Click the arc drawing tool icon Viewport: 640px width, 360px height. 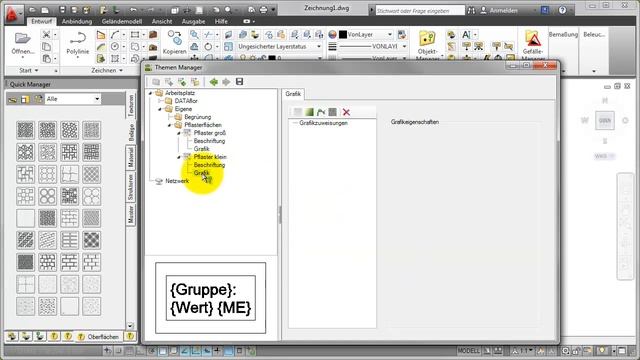[115, 35]
